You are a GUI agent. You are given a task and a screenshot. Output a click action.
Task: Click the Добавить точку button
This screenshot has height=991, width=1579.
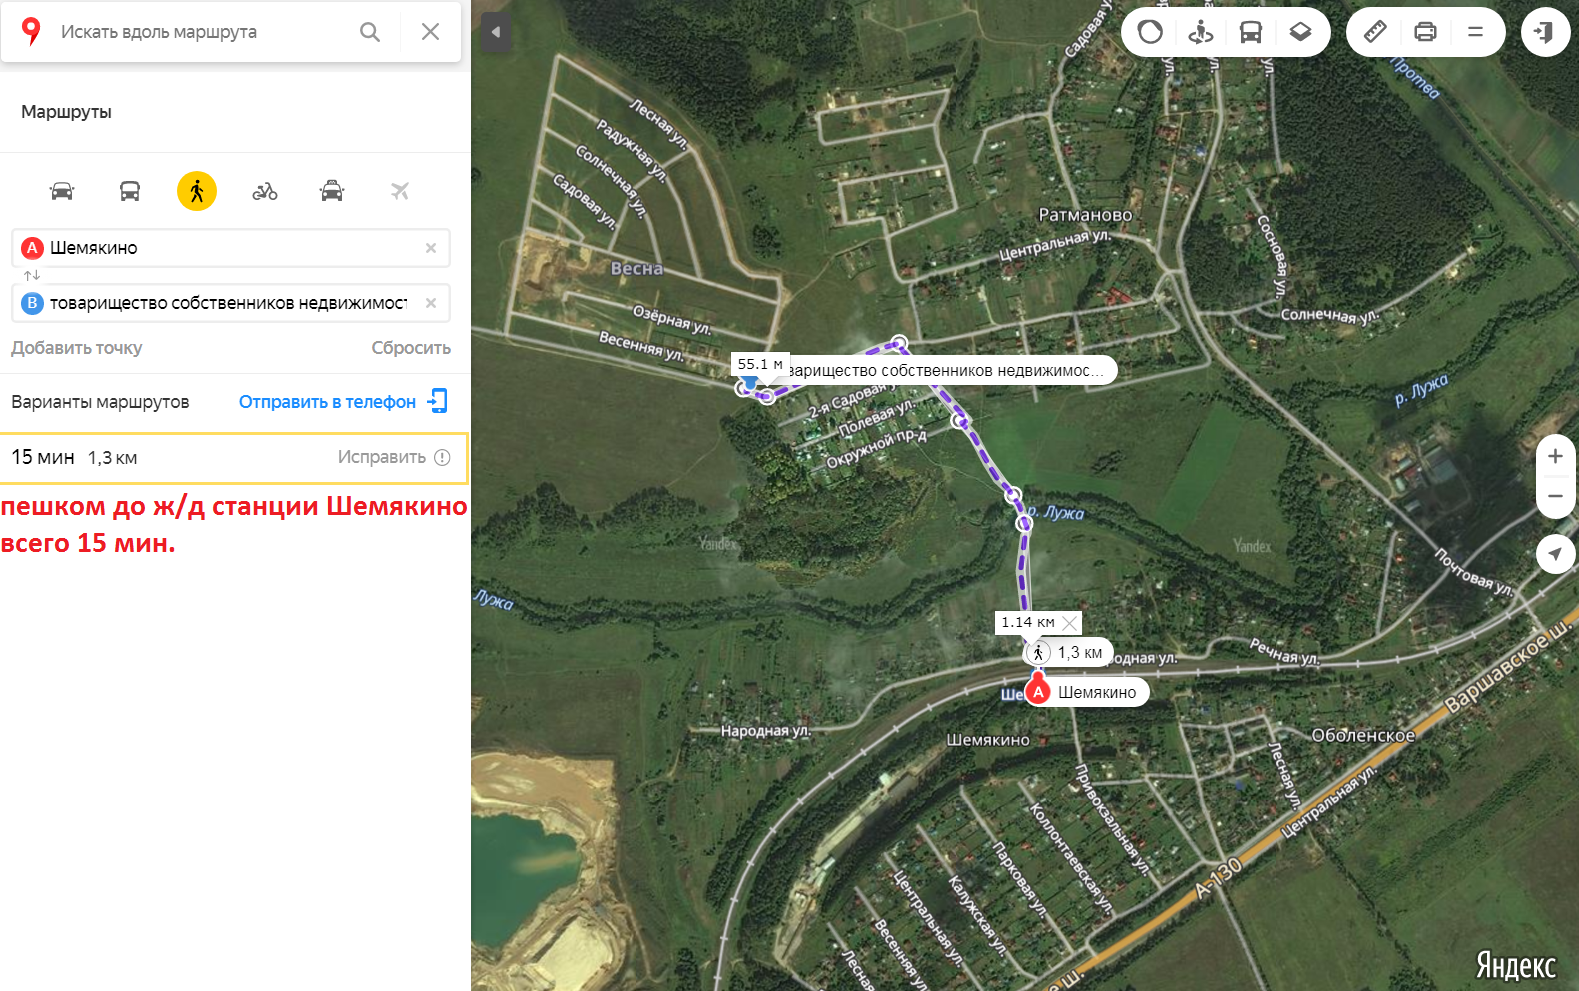77,348
